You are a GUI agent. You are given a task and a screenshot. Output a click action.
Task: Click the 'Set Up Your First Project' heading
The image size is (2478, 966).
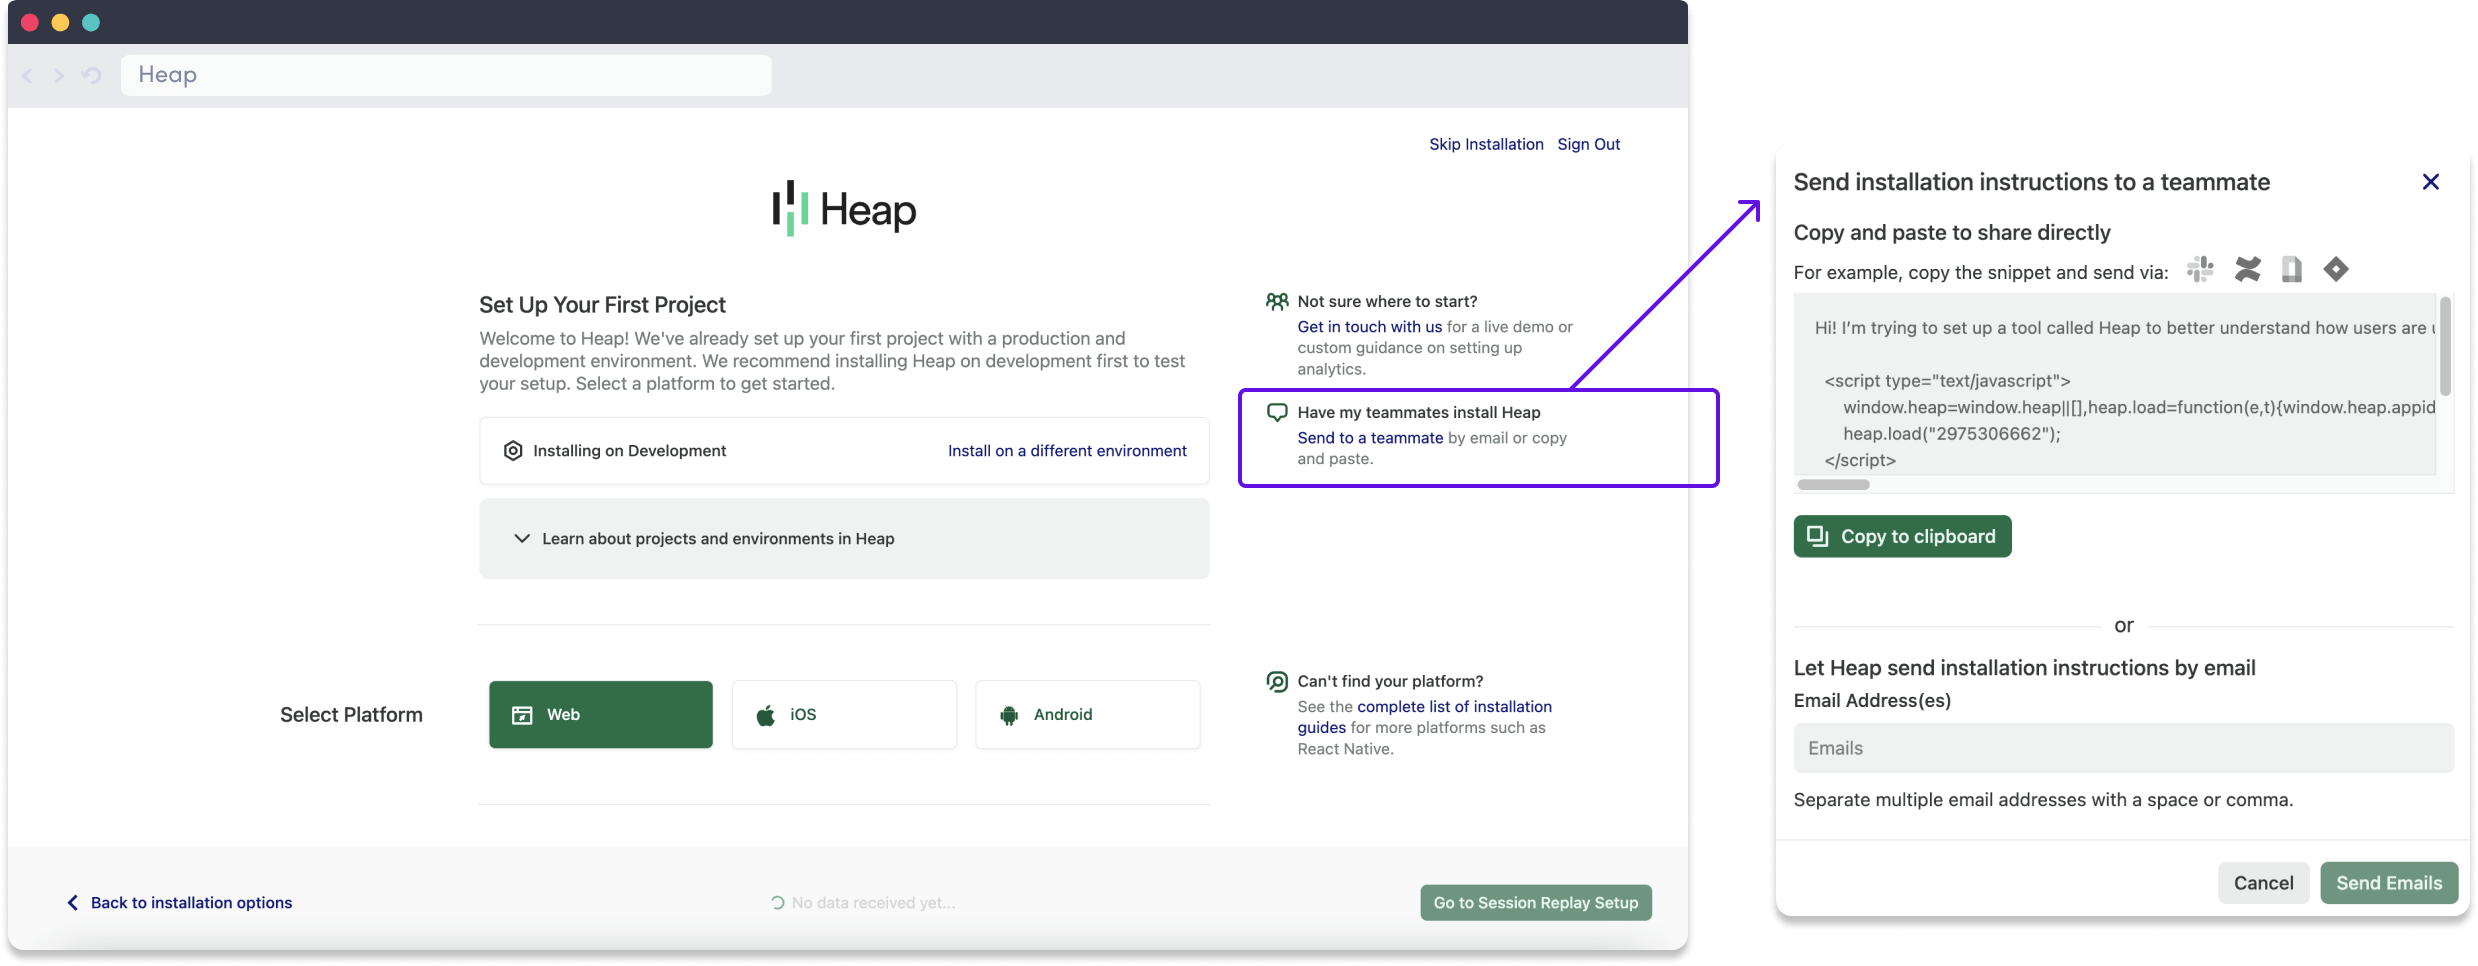[x=602, y=305]
